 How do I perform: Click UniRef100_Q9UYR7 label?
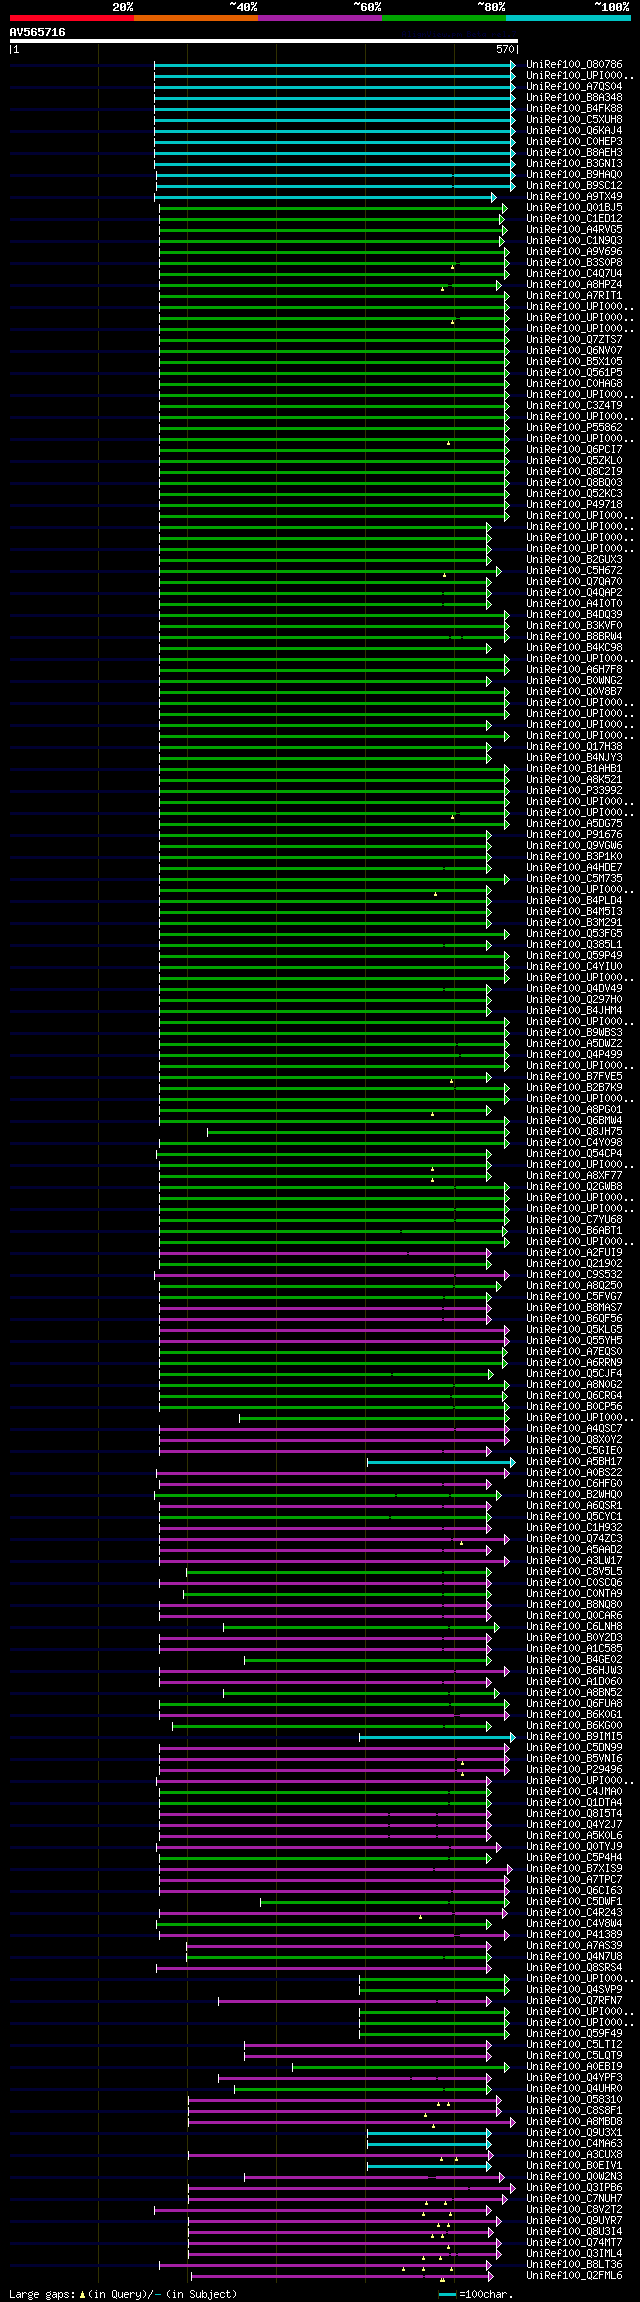point(574,2221)
